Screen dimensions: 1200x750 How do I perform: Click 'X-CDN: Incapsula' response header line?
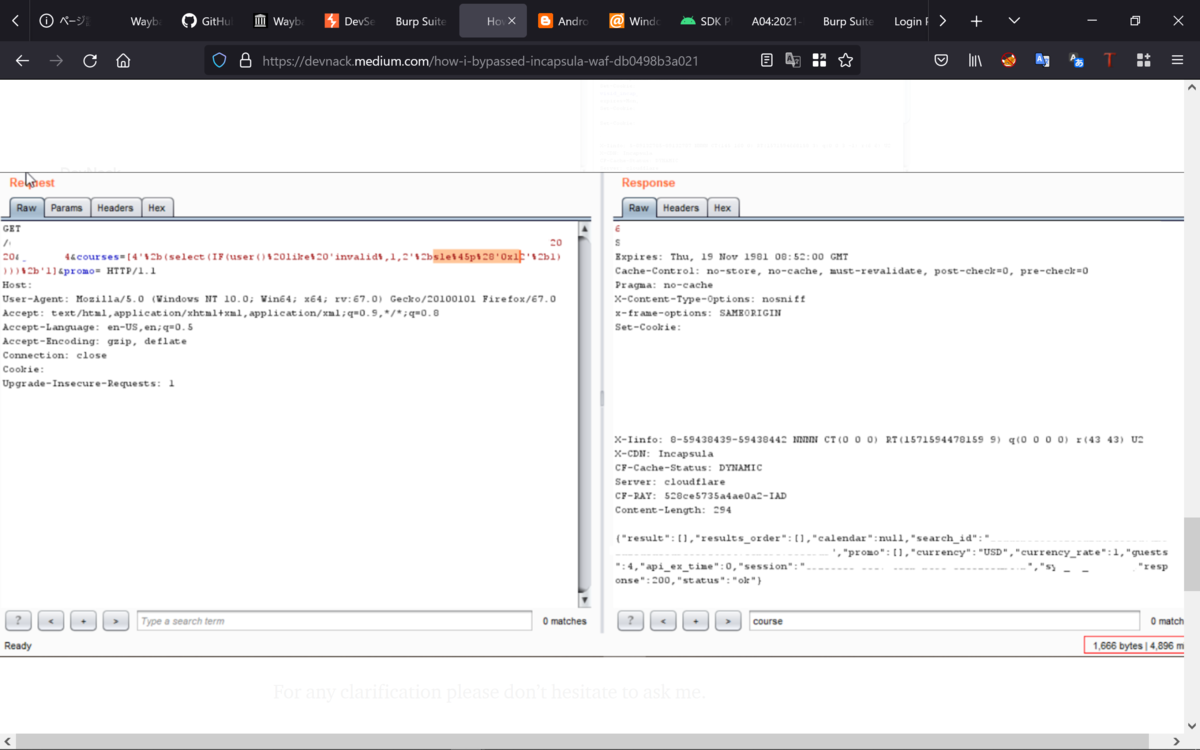click(662, 453)
